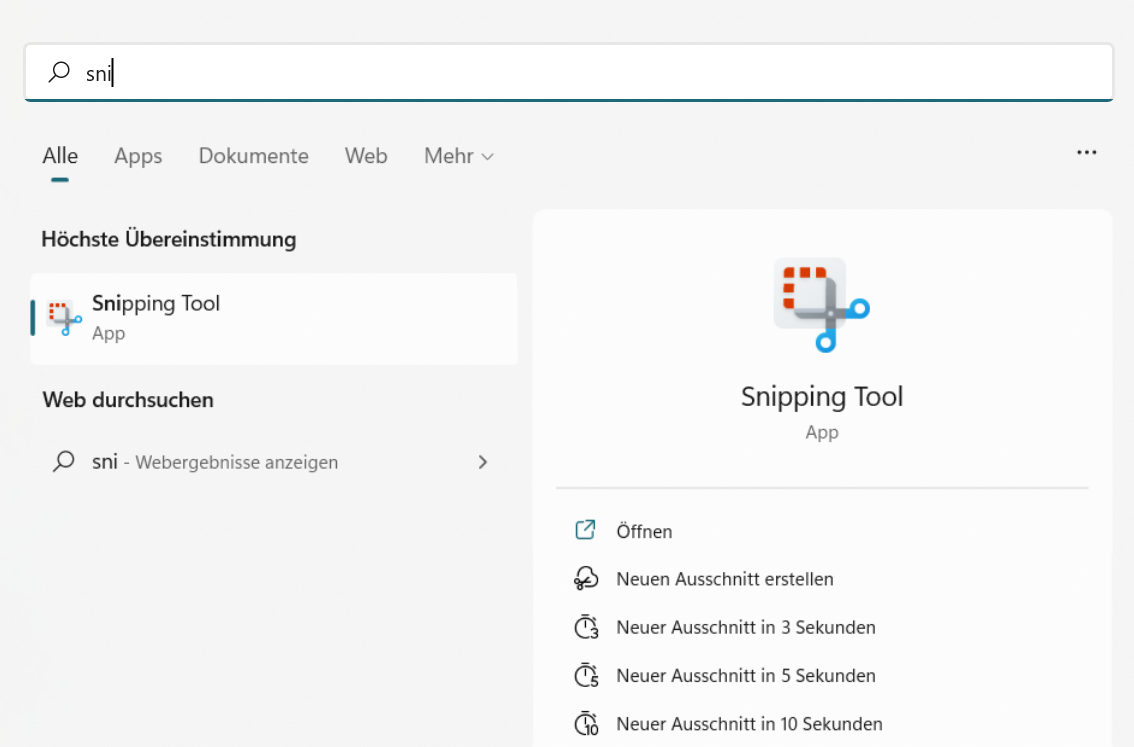The image size is (1134, 747).
Task: Switch to the Apps tab
Action: 138,155
